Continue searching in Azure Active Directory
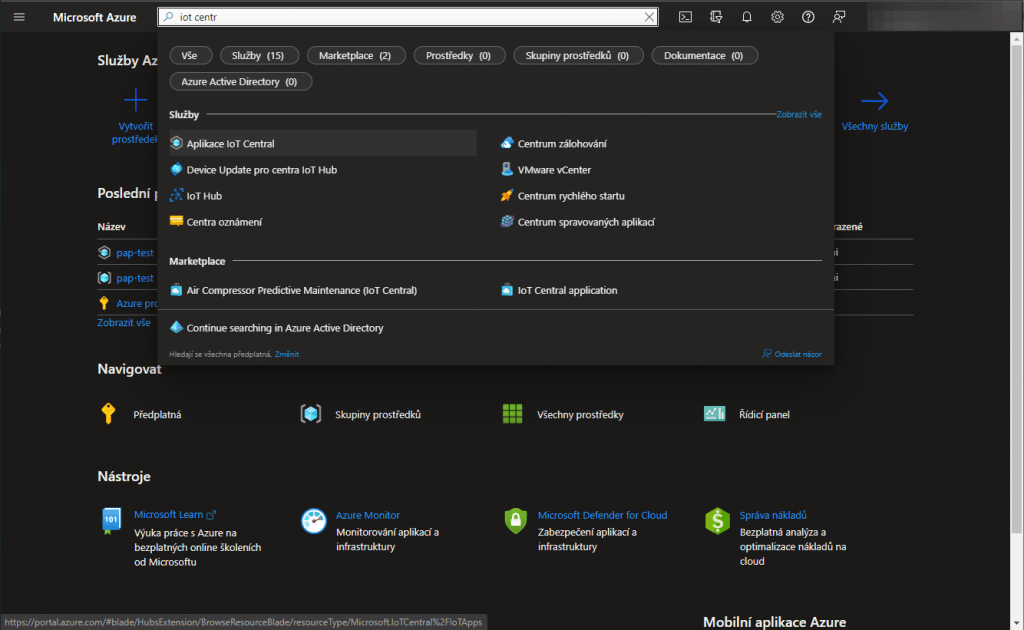The image size is (1024, 630). (x=284, y=328)
